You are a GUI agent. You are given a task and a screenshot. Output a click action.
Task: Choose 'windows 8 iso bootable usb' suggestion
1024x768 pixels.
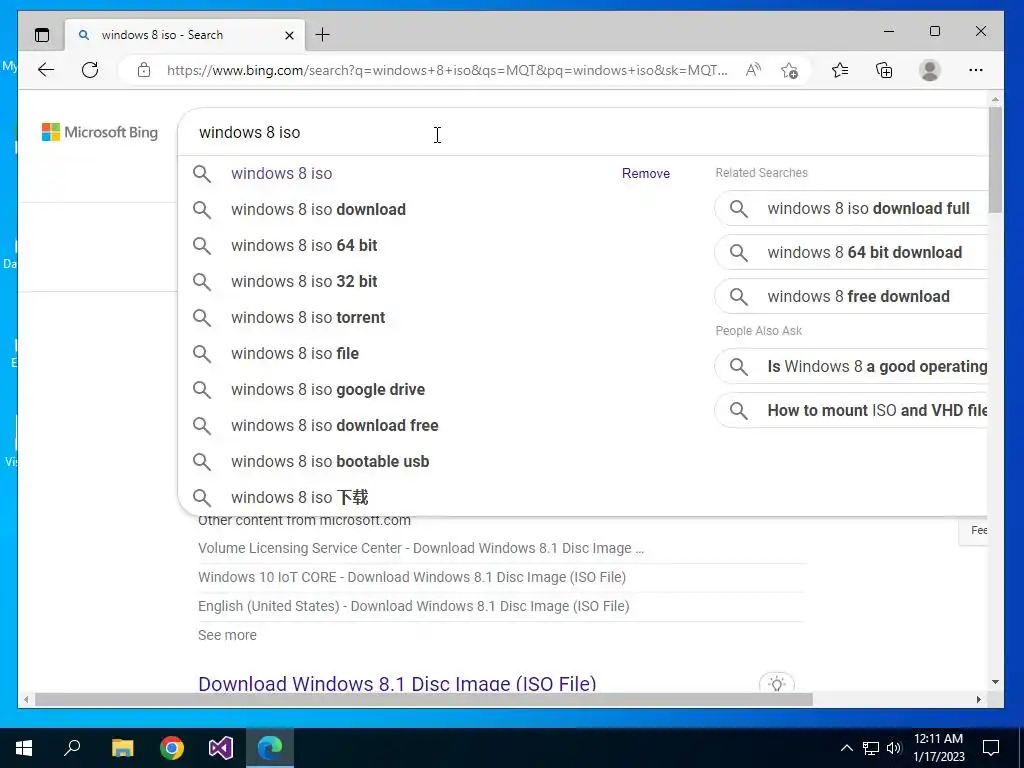(x=330, y=461)
